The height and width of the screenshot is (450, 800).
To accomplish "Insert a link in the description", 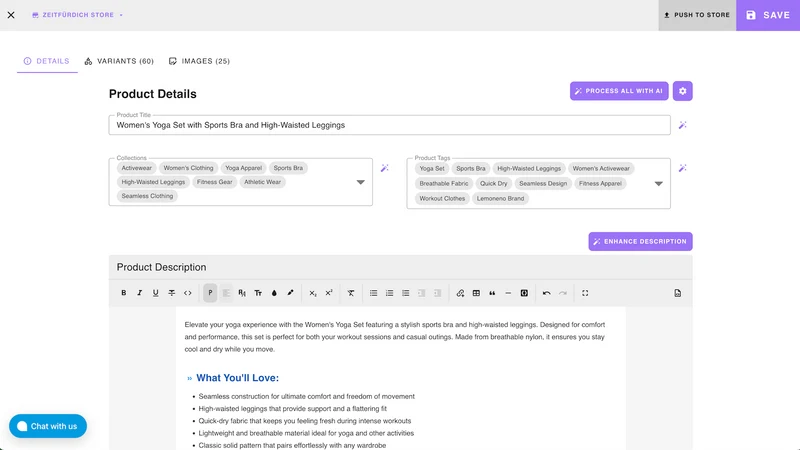I will point(460,293).
